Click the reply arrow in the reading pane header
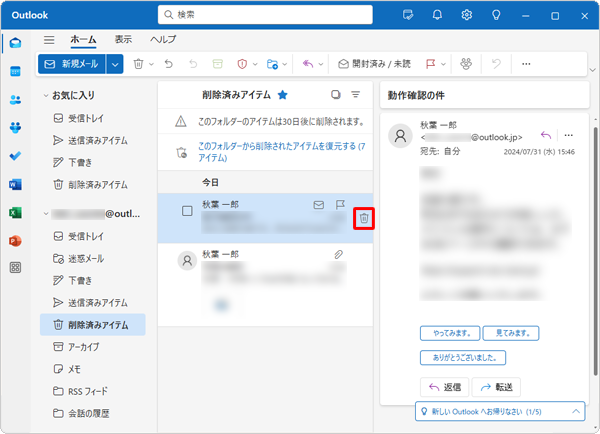 click(546, 135)
